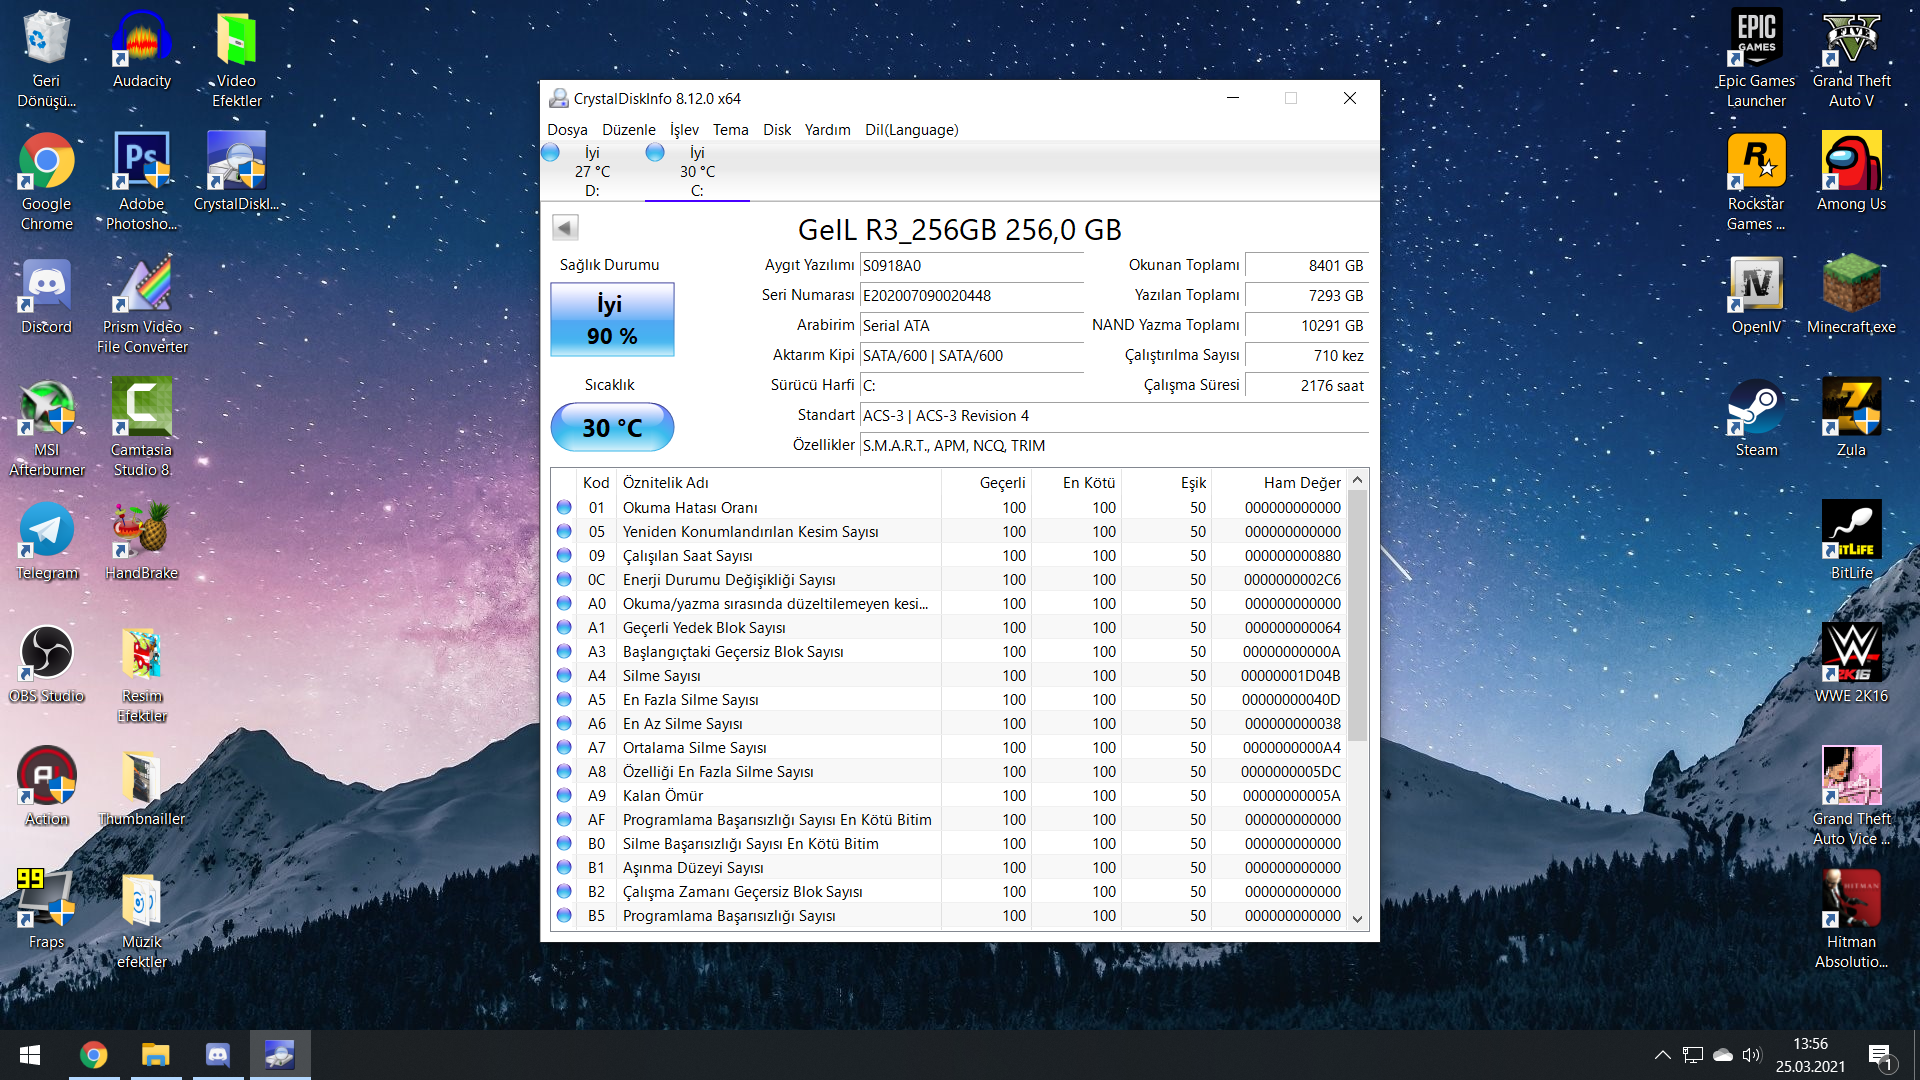
Task: Click the Windows Start button
Action: point(30,1055)
